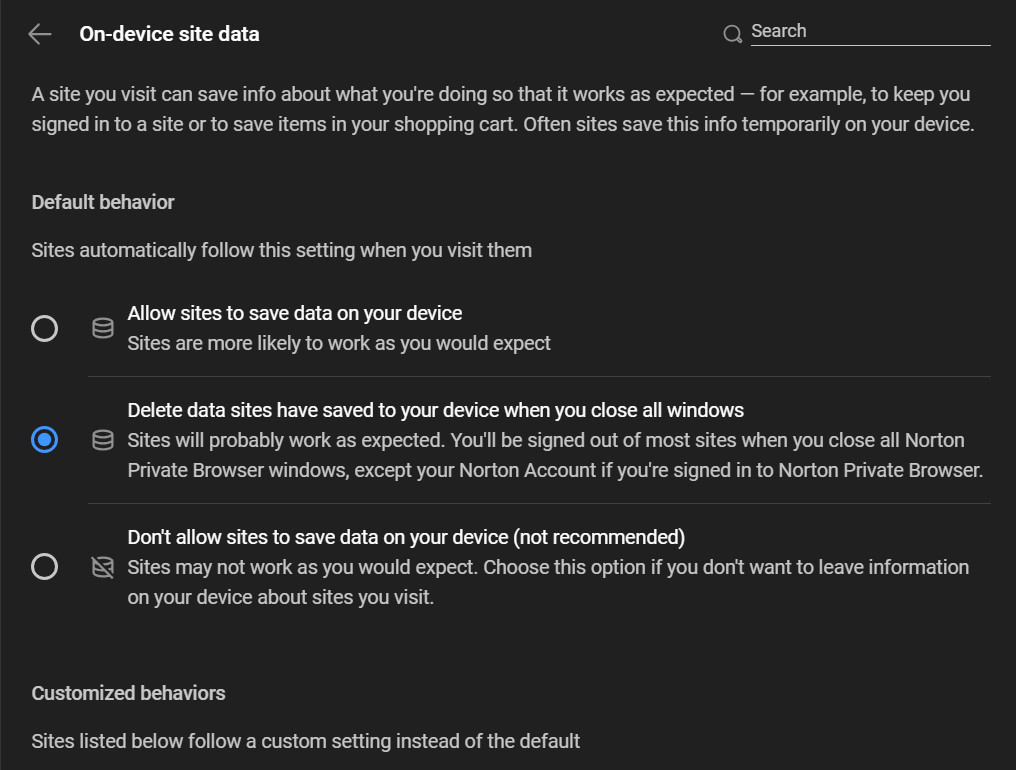
Task: Click the 'Delete data sites have saved' label
Action: [x=435, y=410]
